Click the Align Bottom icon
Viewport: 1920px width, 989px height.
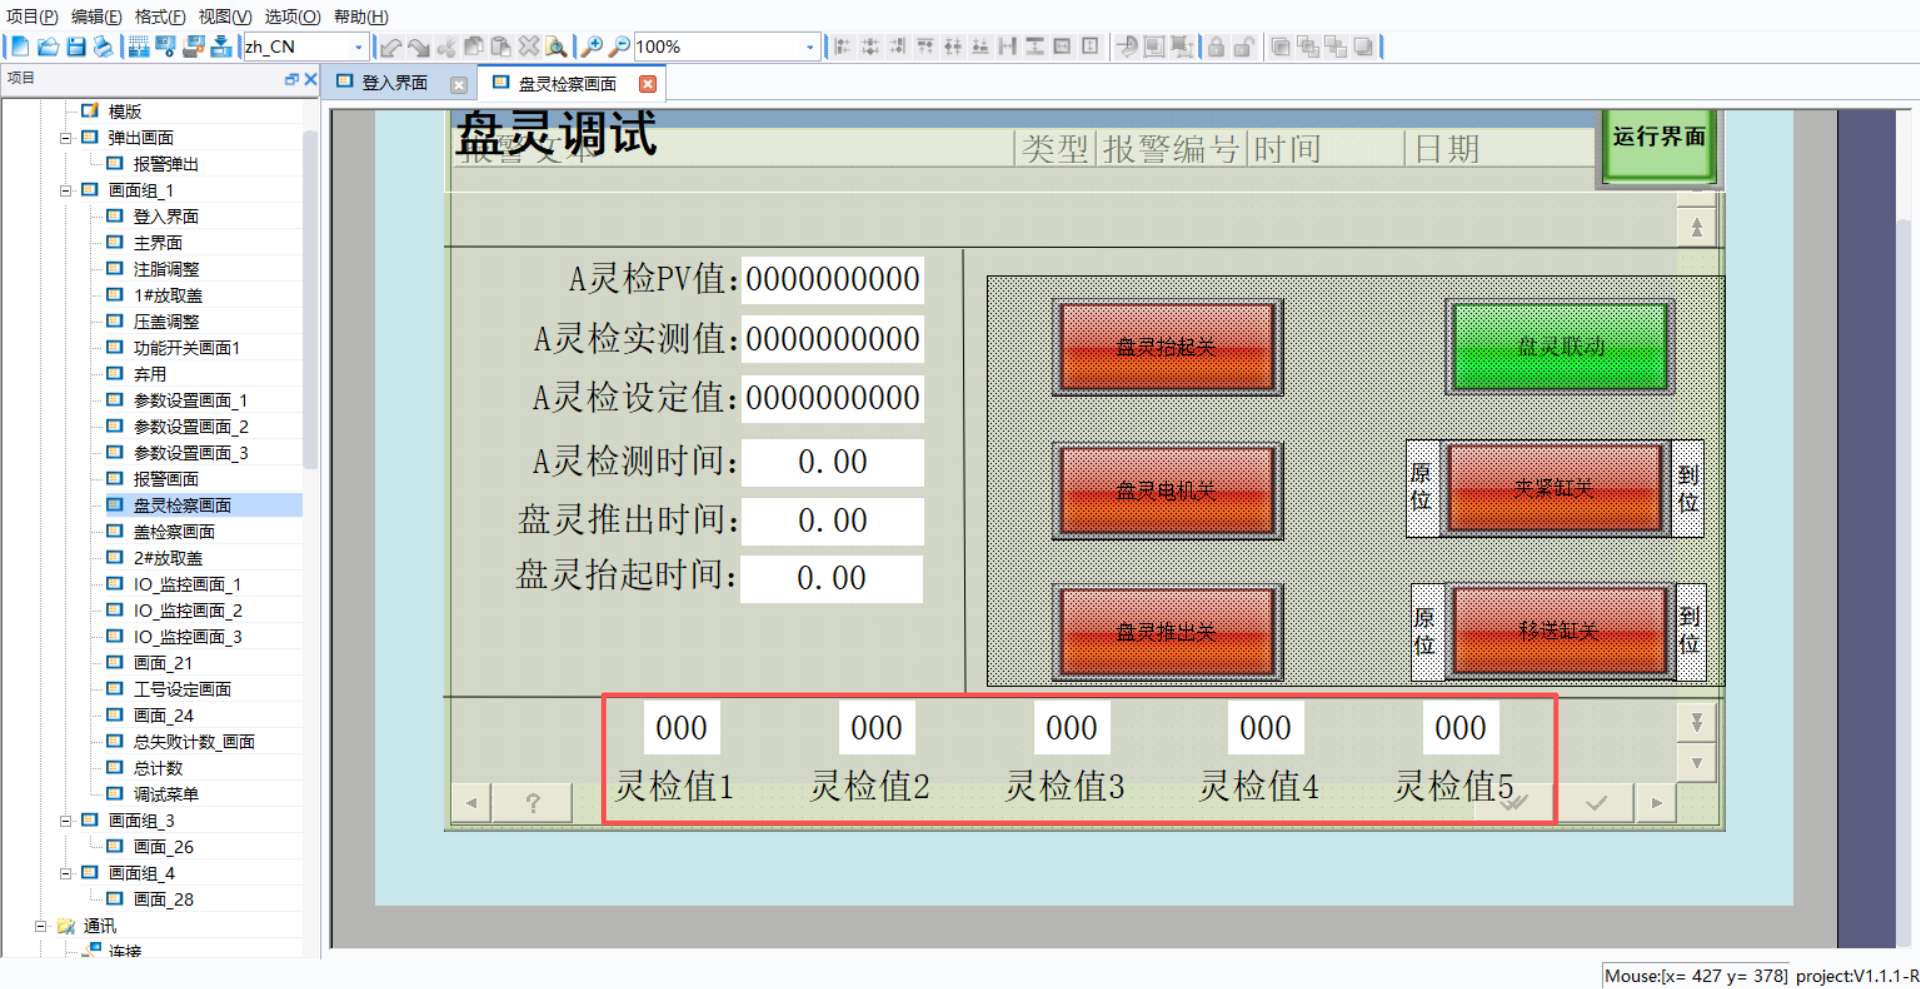(981, 46)
